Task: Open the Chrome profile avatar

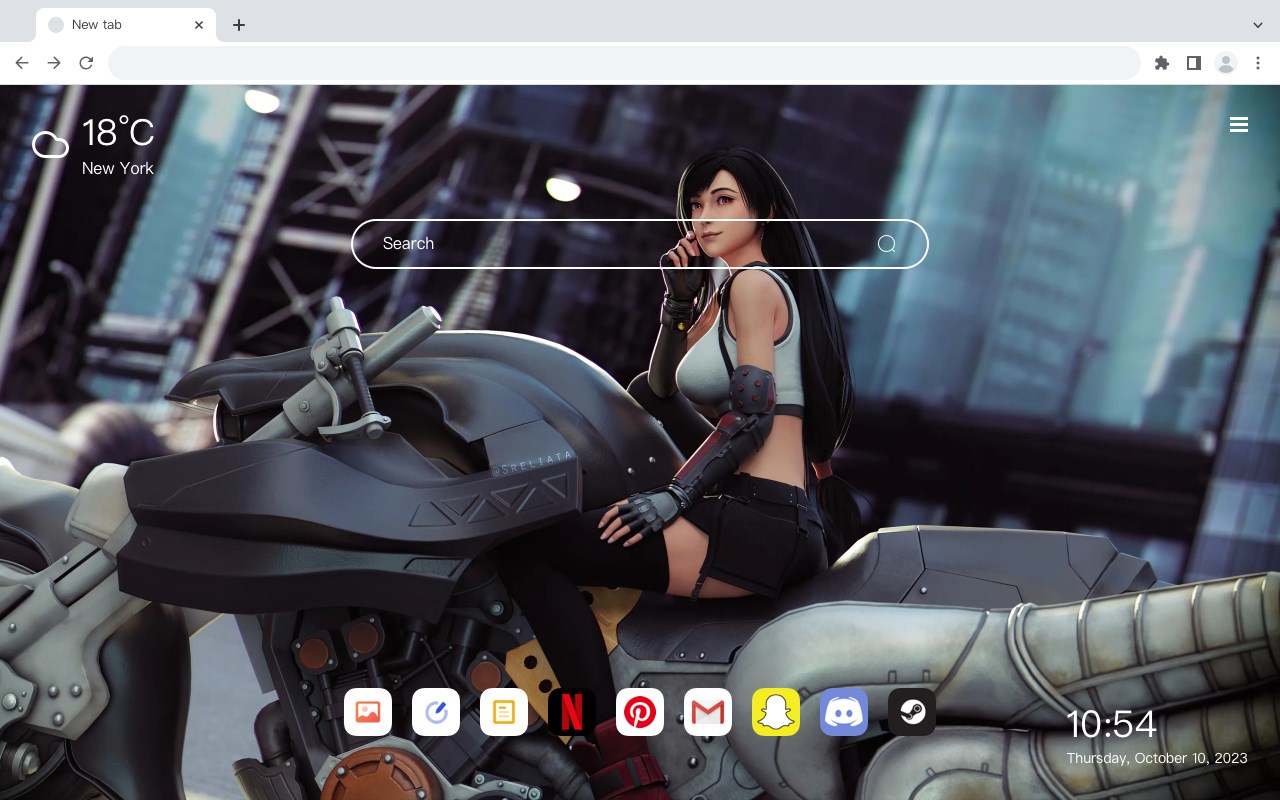Action: coord(1226,63)
